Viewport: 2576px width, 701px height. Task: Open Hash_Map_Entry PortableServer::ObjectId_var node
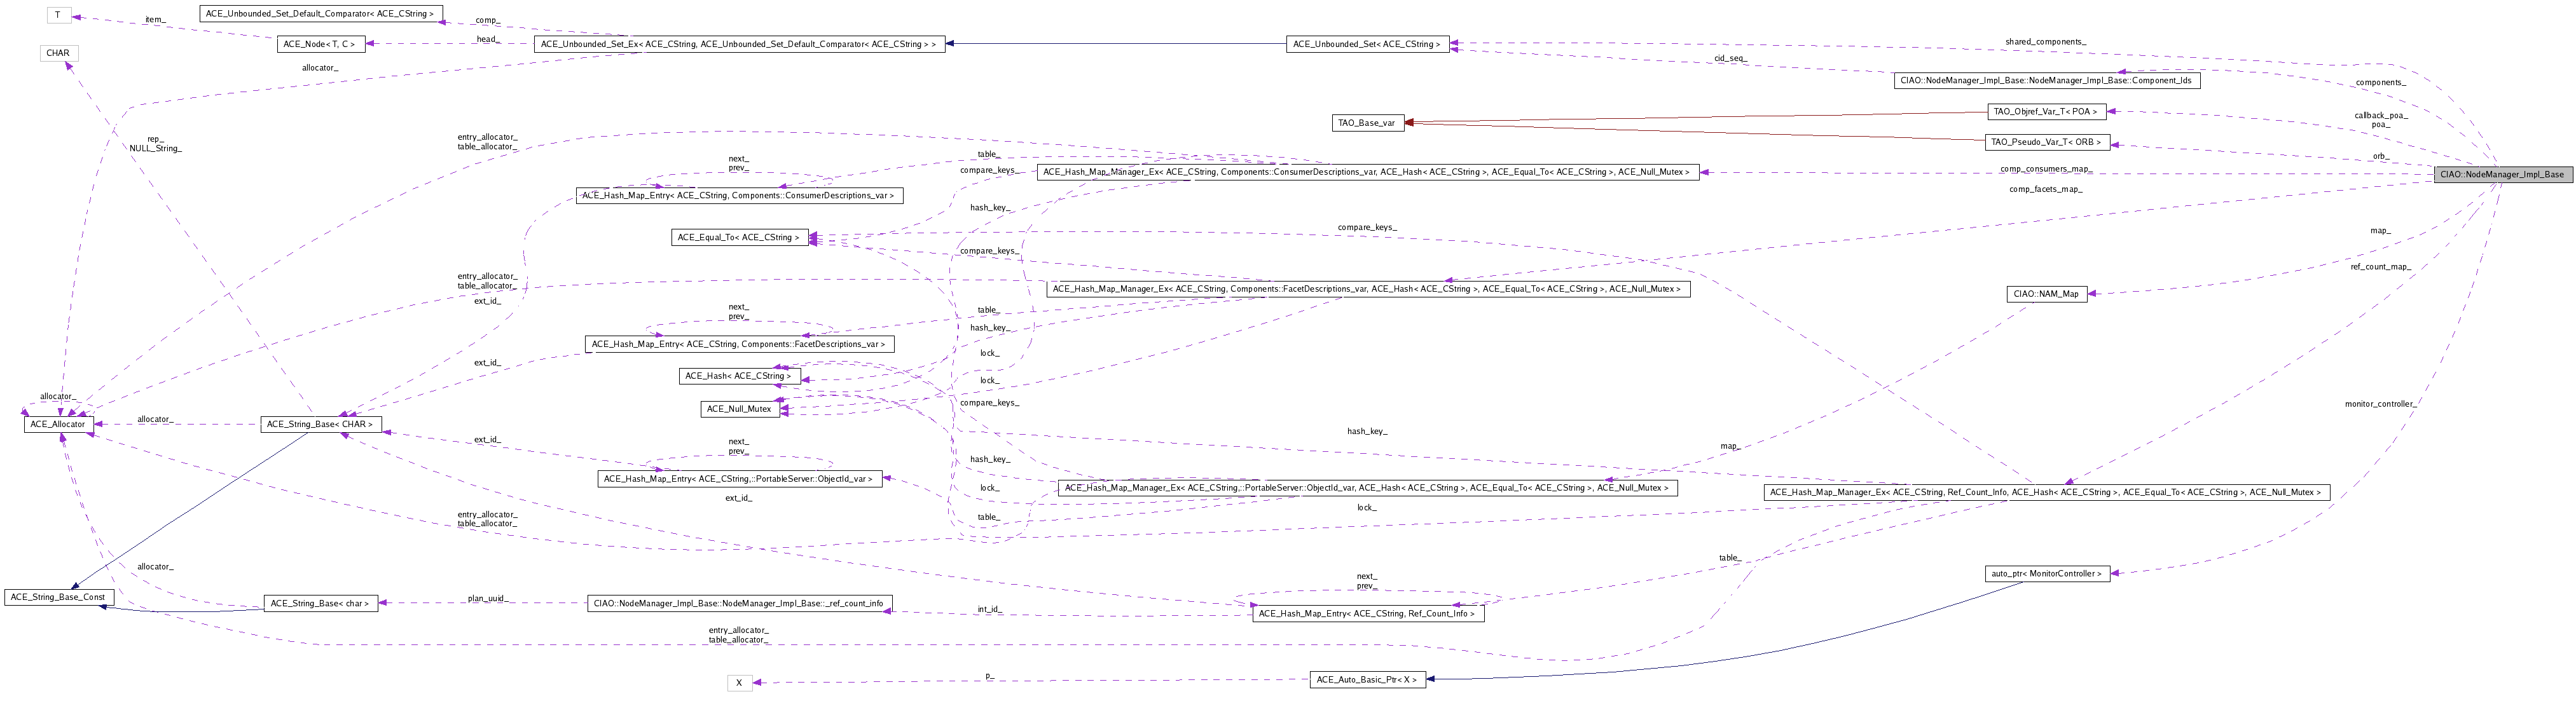739,479
